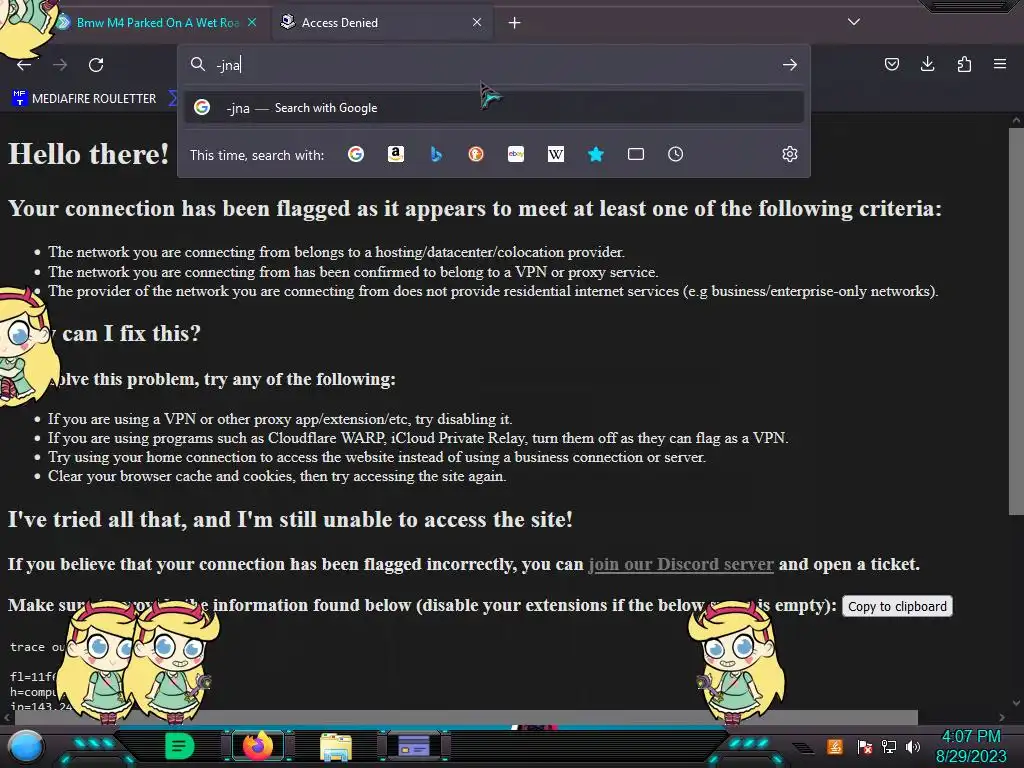Open File Explorer from taskbar
The image size is (1024, 768).
tap(336, 746)
